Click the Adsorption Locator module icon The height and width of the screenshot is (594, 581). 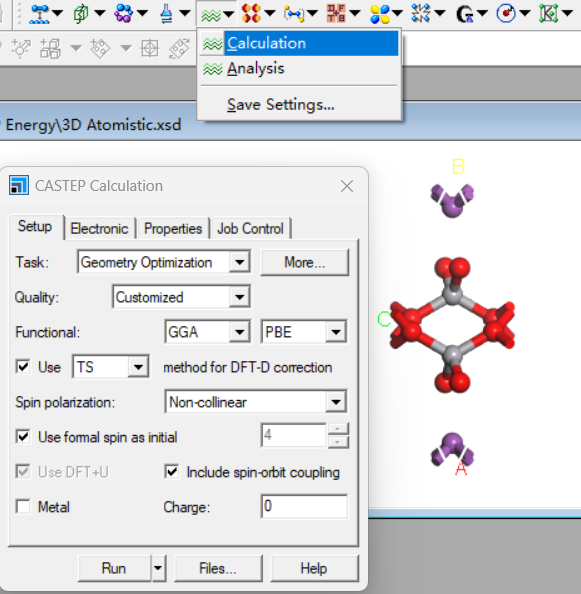tap(39, 14)
